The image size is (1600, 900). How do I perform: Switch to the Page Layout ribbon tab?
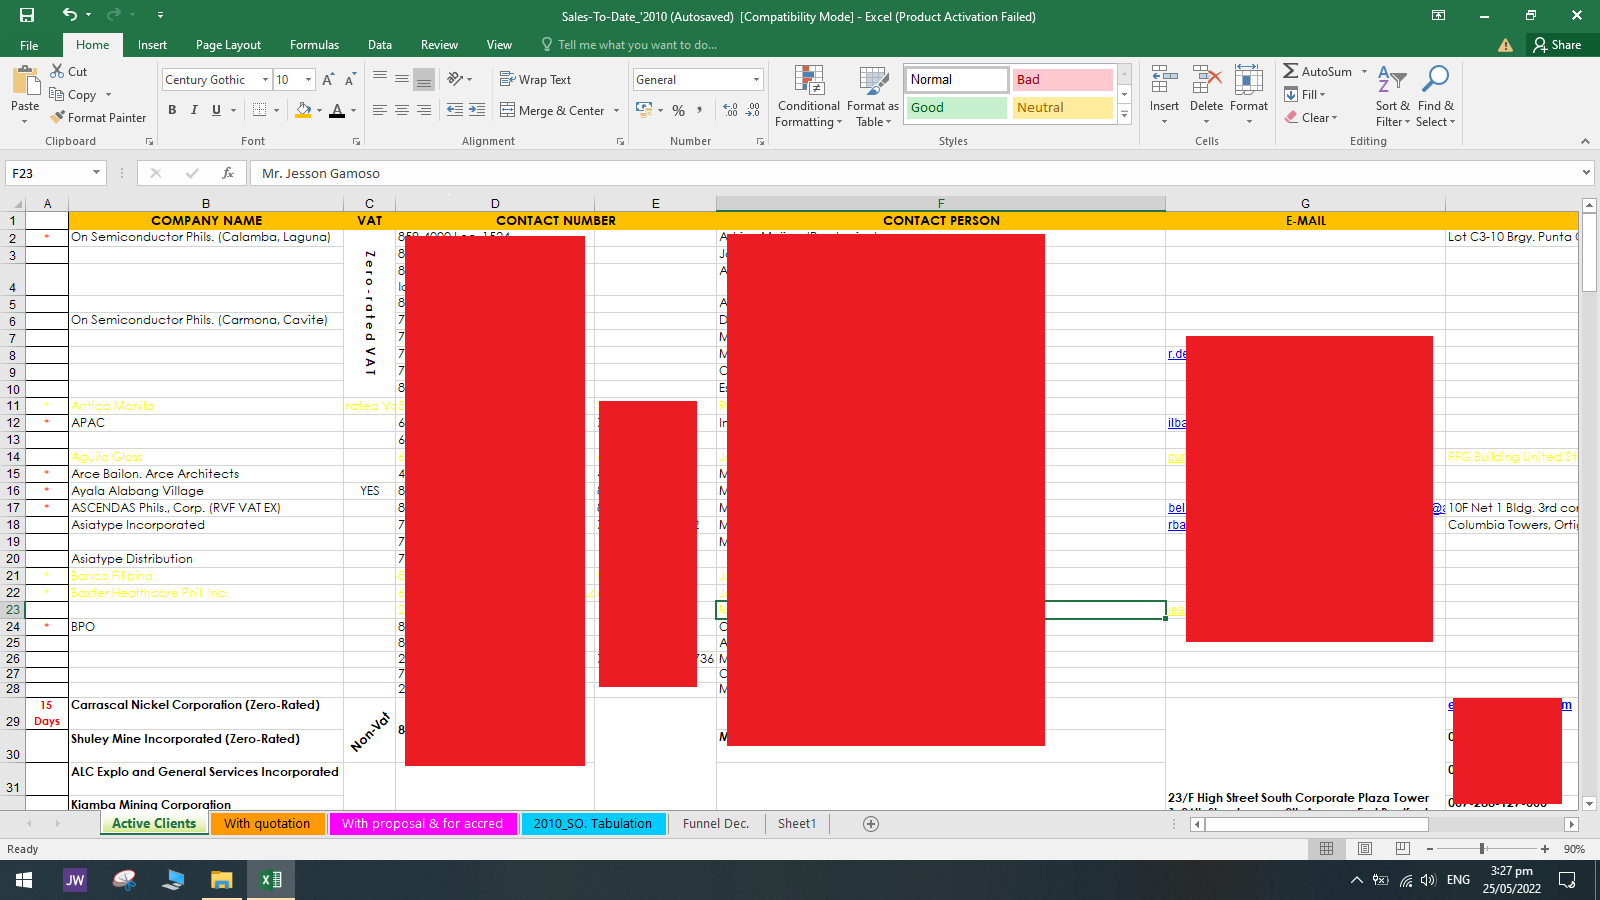pyautogui.click(x=228, y=45)
